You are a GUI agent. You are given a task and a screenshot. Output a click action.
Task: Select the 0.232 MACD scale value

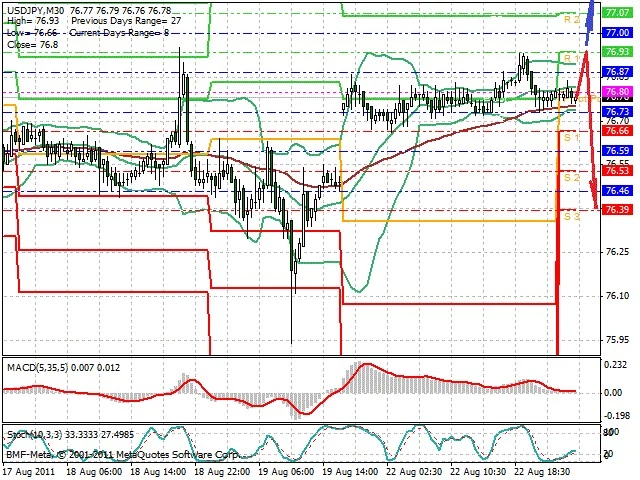(x=616, y=364)
